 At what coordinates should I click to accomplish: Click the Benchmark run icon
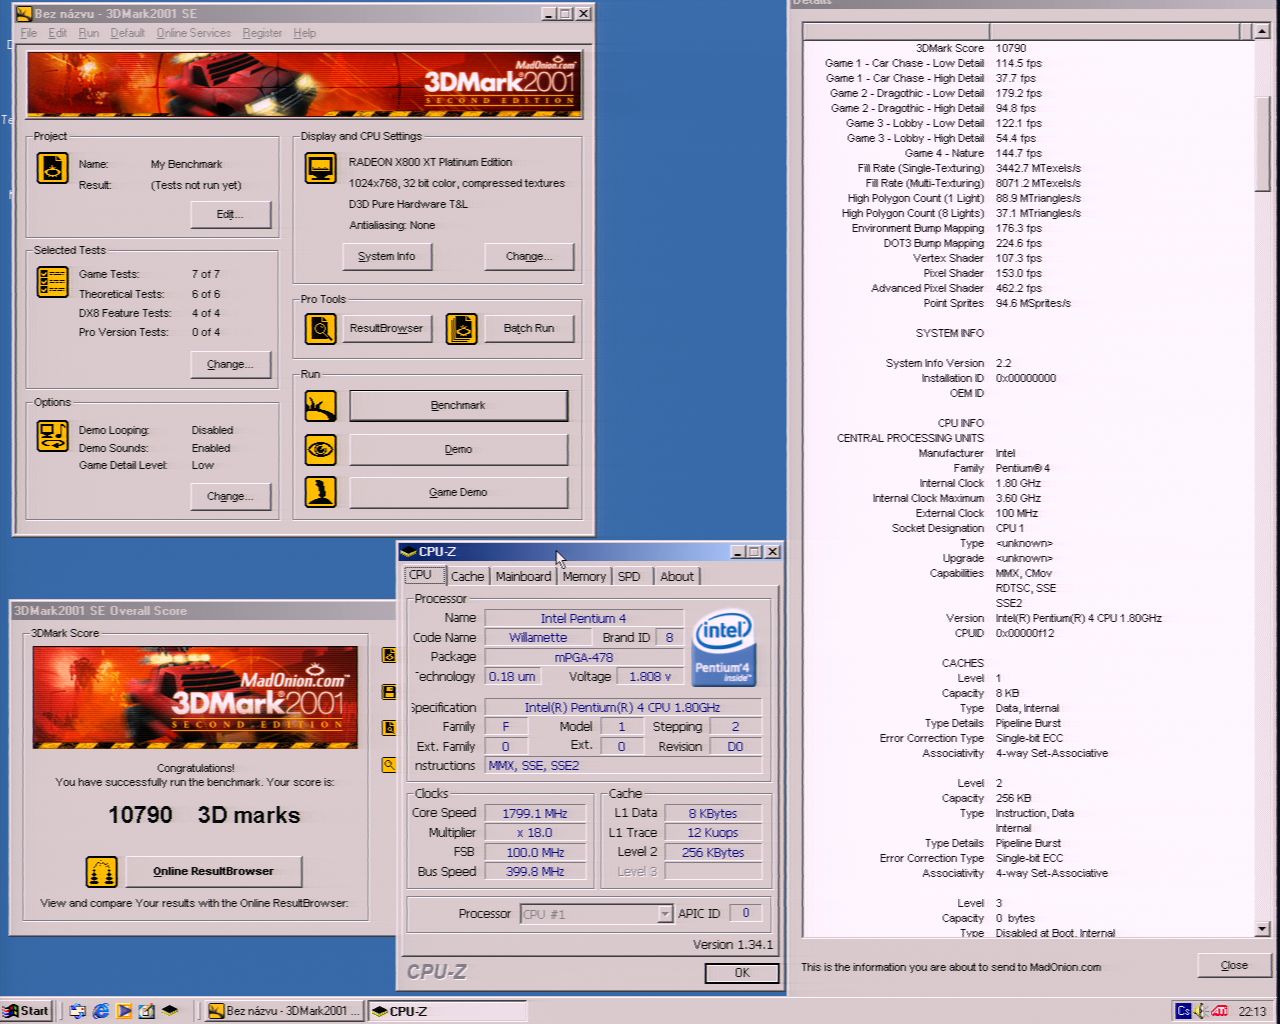[321, 405]
